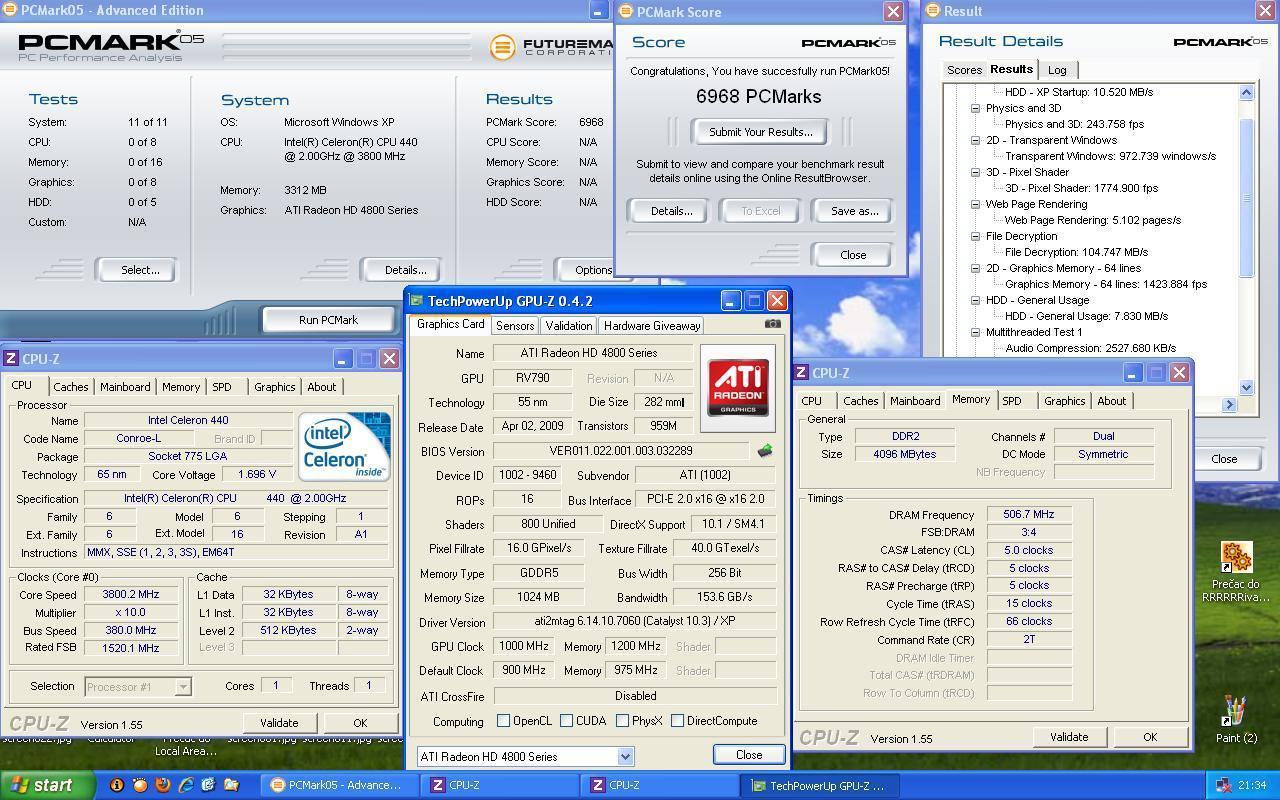Image resolution: width=1280 pixels, height=800 pixels.
Task: Click the GPU-Z BIOS save chip icon
Action: point(765,451)
